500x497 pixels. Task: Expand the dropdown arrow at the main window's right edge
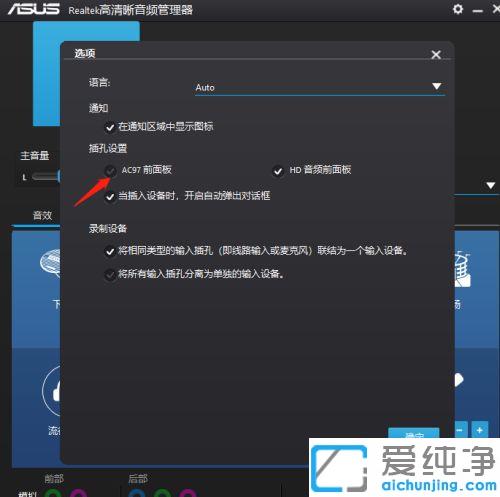tap(490, 185)
